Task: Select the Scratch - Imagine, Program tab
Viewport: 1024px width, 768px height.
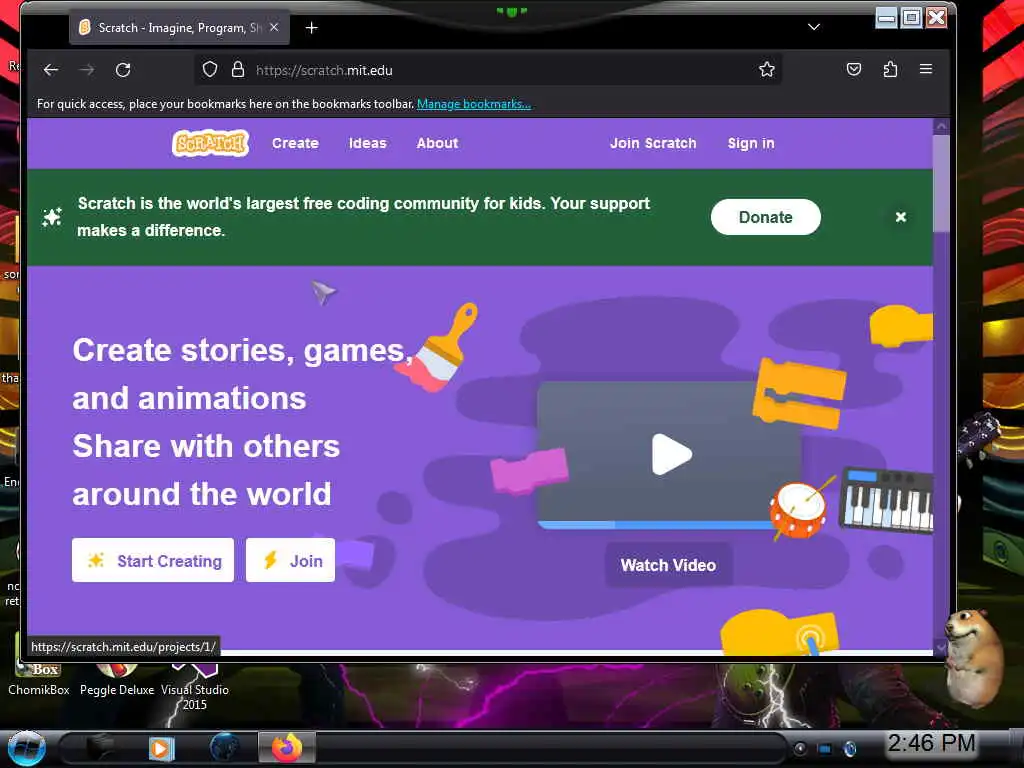Action: tap(180, 27)
